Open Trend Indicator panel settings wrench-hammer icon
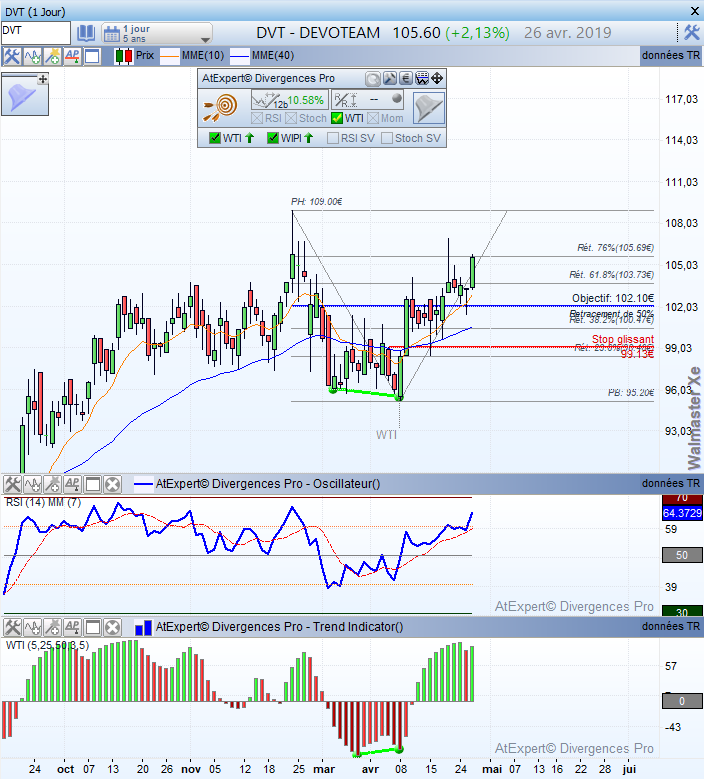Screen dimensions: 704x779 pyautogui.click(x=12, y=627)
